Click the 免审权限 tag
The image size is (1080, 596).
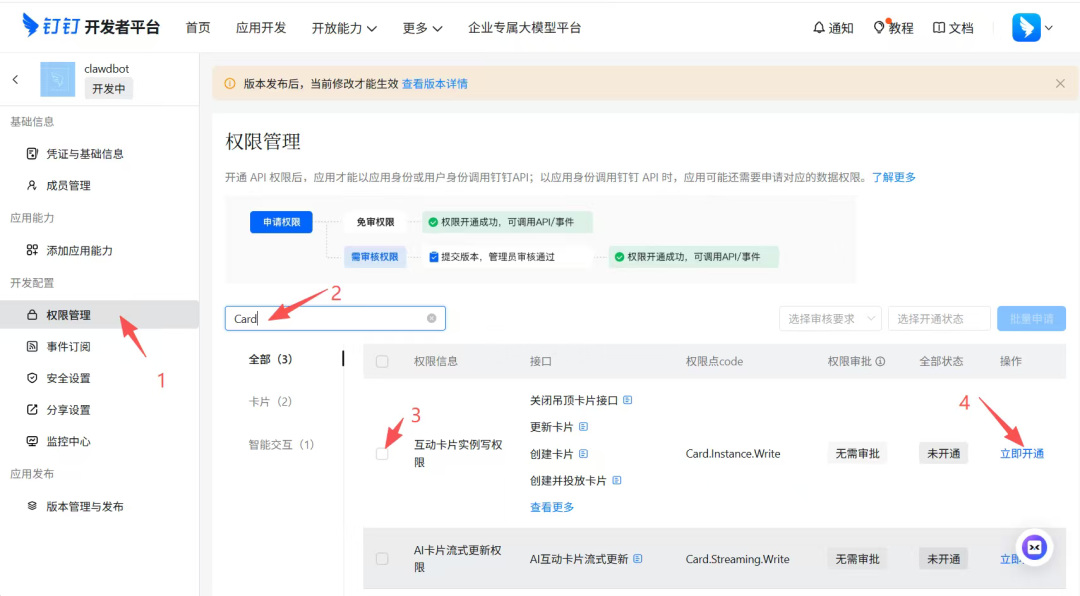coord(375,222)
